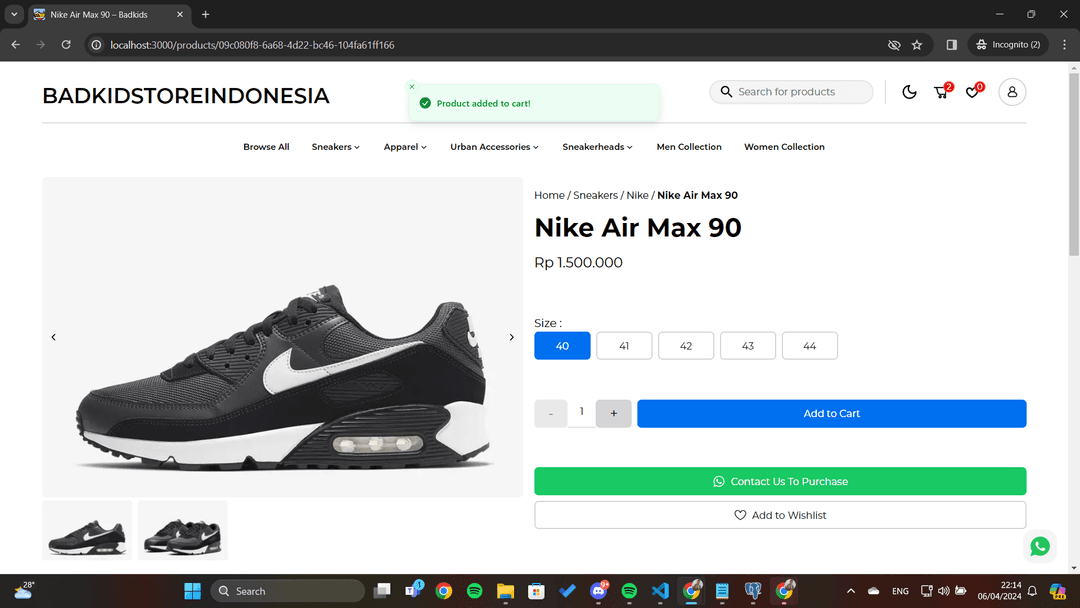Viewport: 1080px width, 608px height.
Task: Open the Chrome three-dot menu
Action: [x=1064, y=45]
